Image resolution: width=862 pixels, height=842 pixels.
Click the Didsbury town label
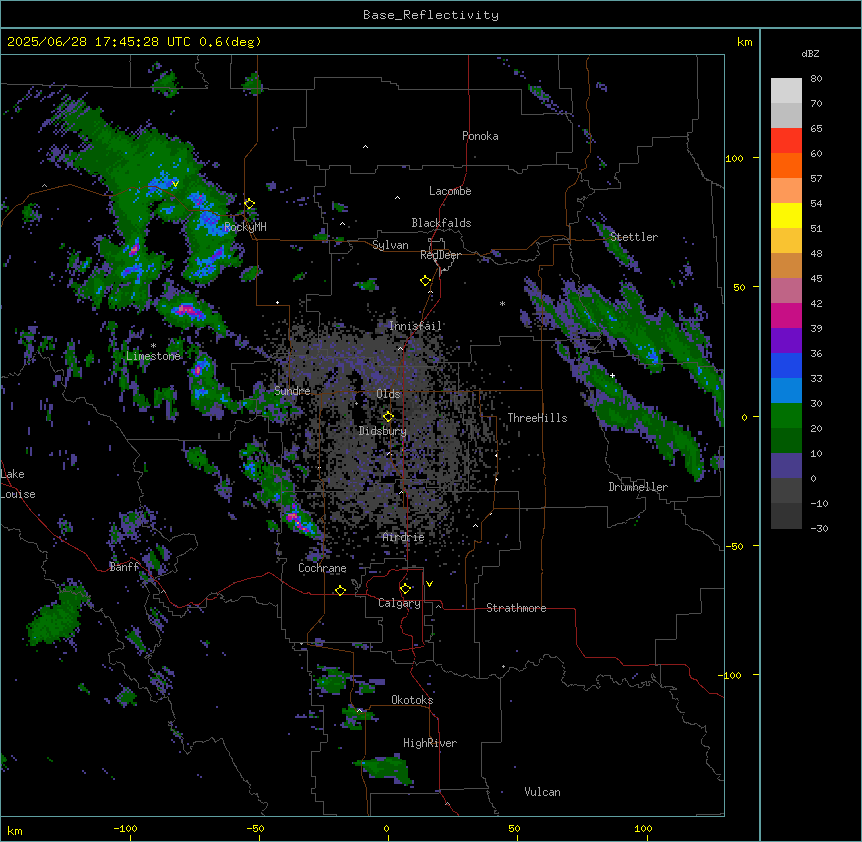point(383,431)
